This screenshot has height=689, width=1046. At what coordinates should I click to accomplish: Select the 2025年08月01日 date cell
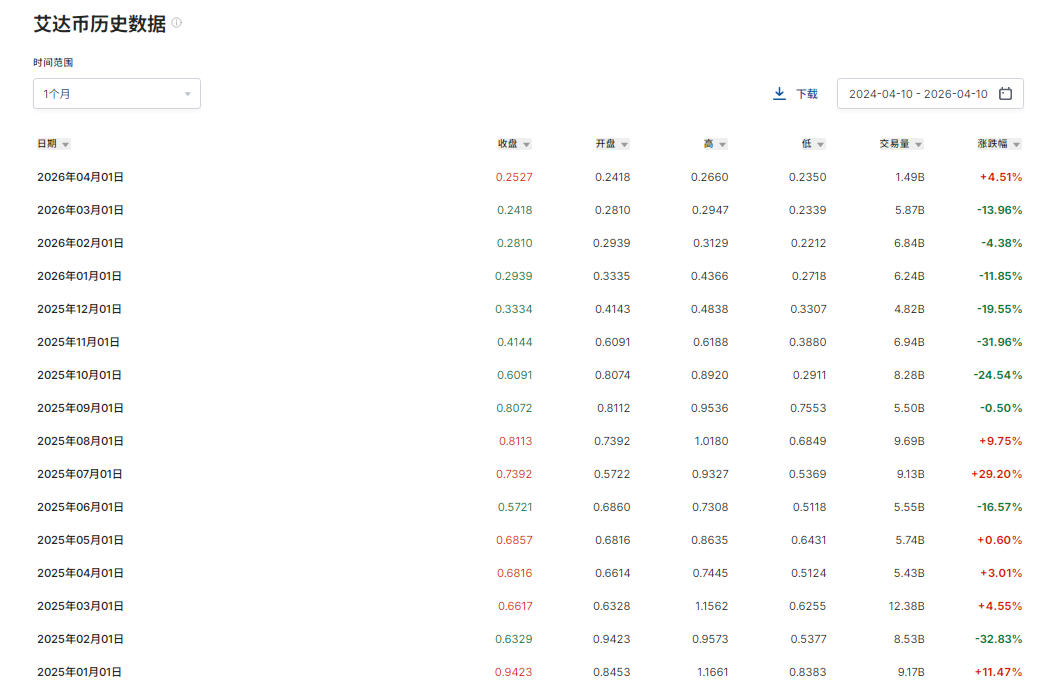[80, 441]
